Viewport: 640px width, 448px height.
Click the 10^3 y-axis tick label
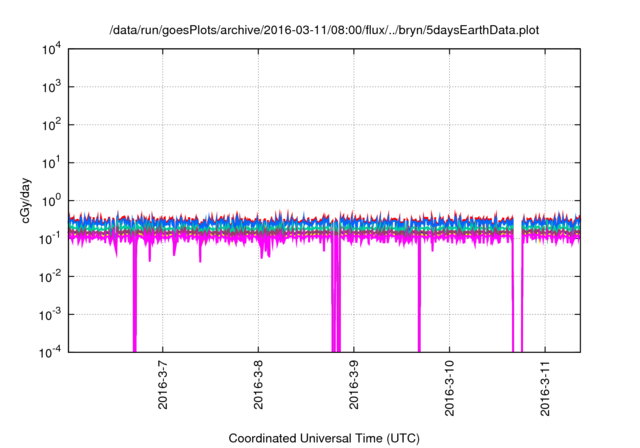point(51,87)
